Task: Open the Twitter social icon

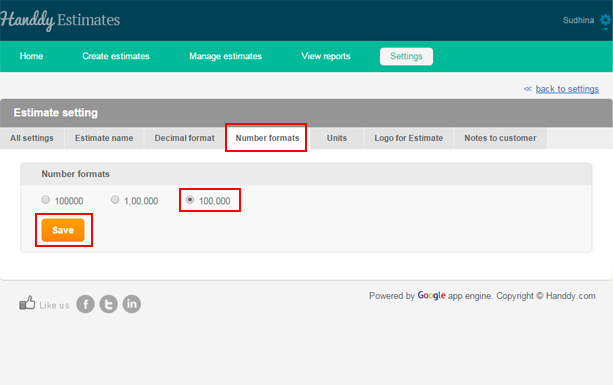Action: tap(109, 304)
